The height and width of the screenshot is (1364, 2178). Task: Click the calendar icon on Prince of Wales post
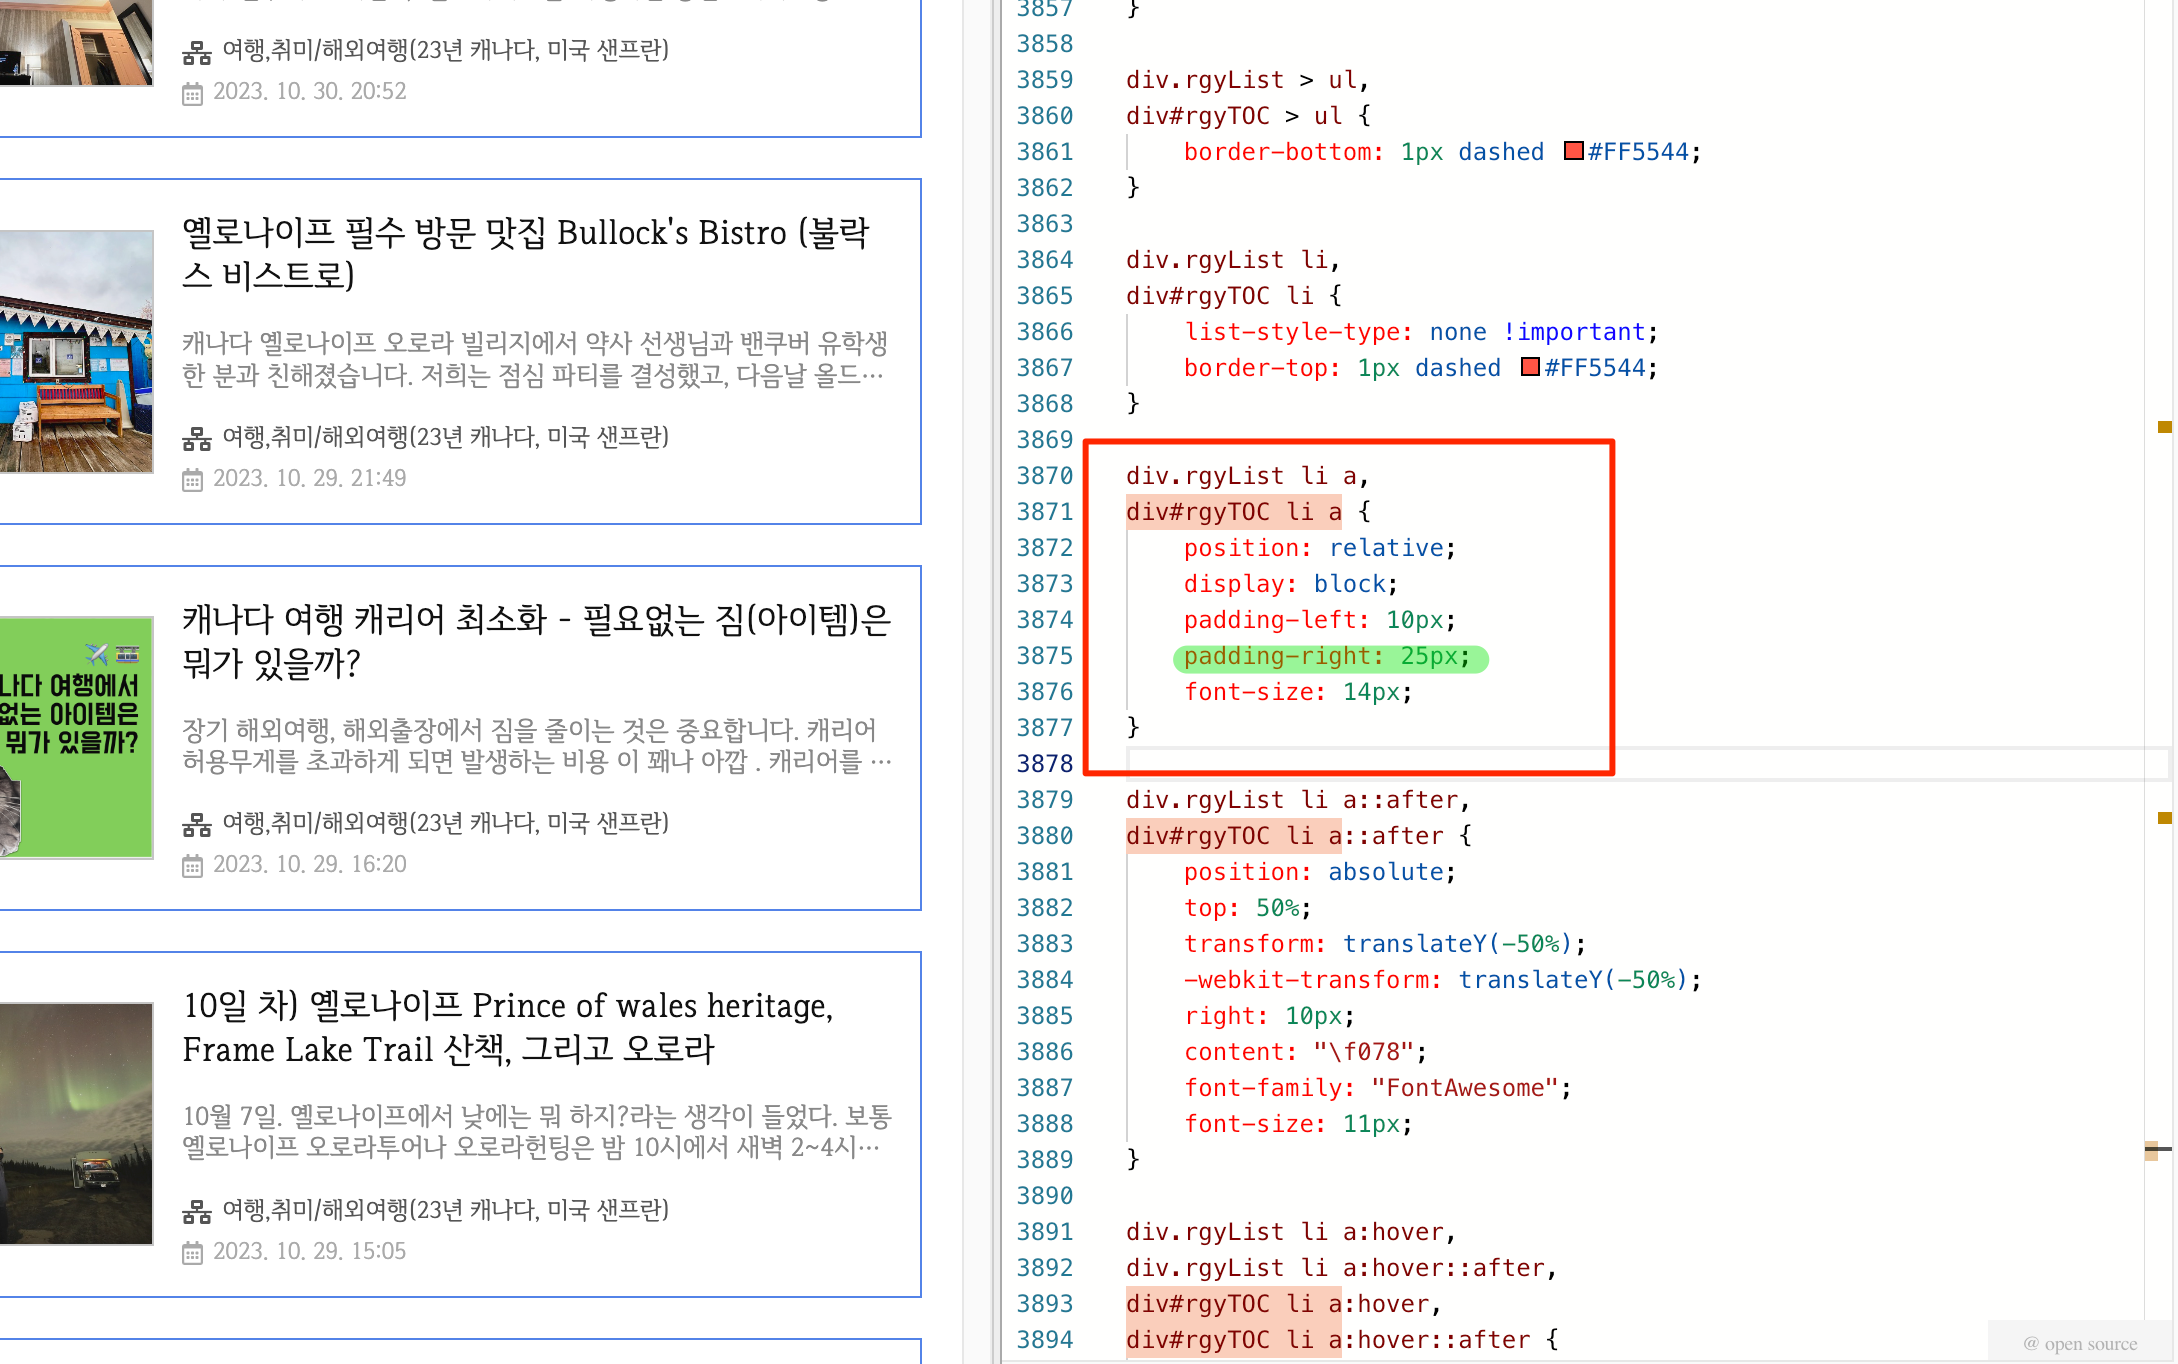(192, 1251)
